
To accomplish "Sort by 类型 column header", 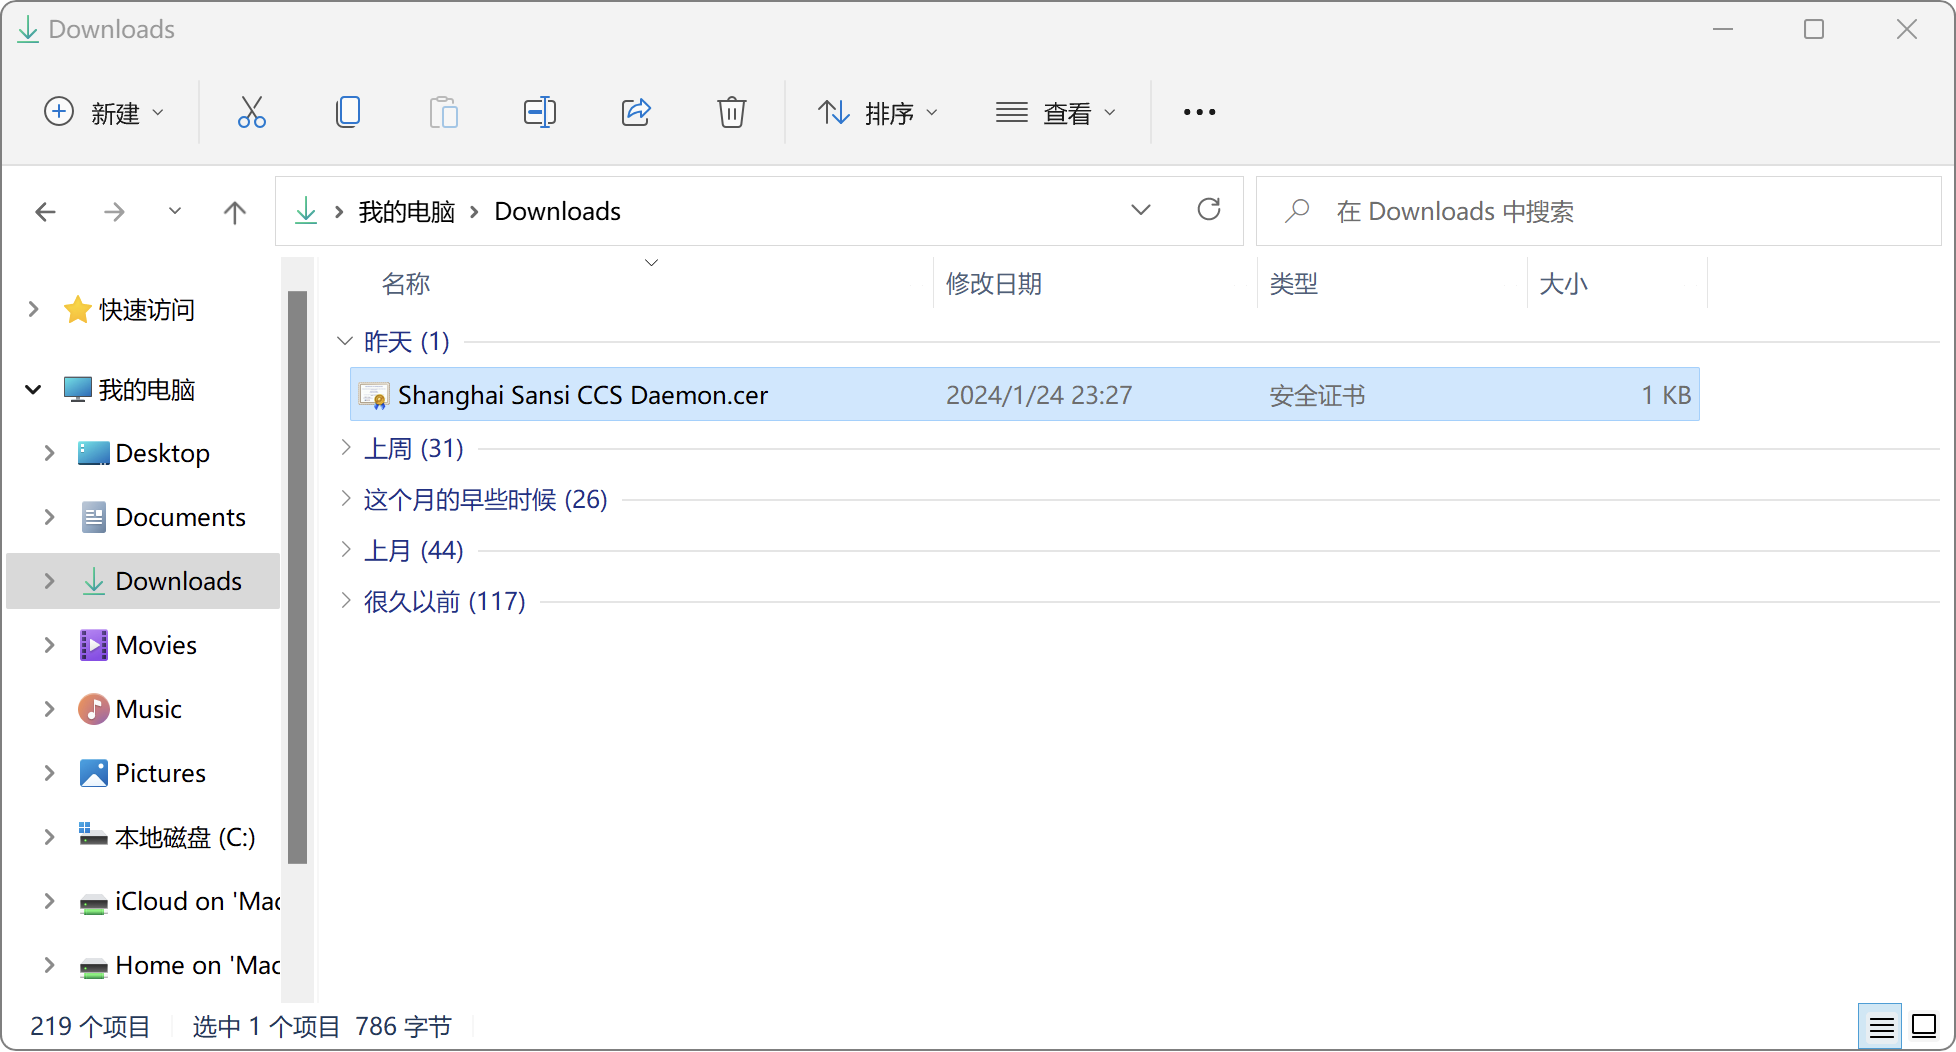I will [x=1294, y=284].
